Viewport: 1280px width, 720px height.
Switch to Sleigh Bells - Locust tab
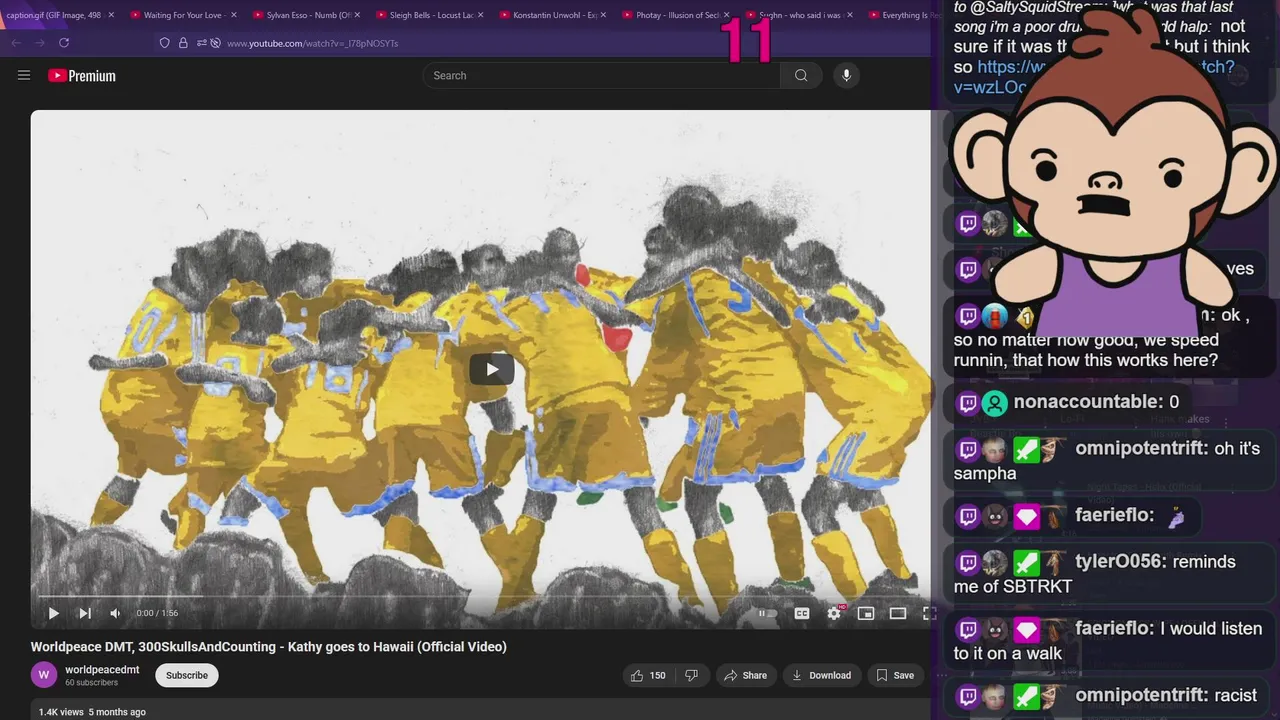(x=429, y=15)
